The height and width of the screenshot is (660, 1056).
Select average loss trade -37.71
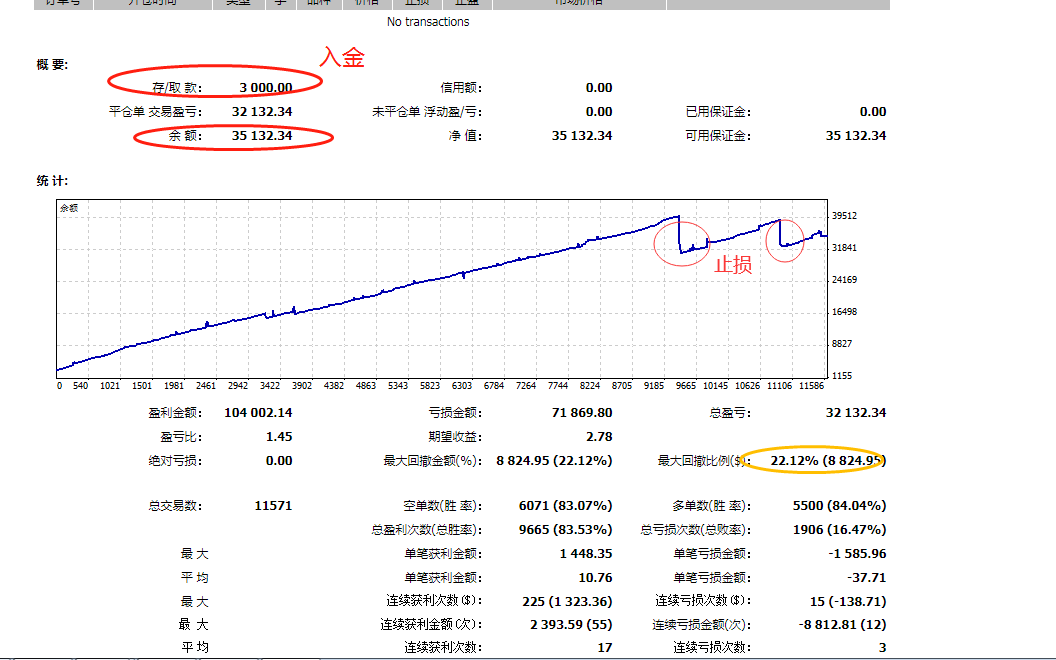pyautogui.click(x=867, y=578)
